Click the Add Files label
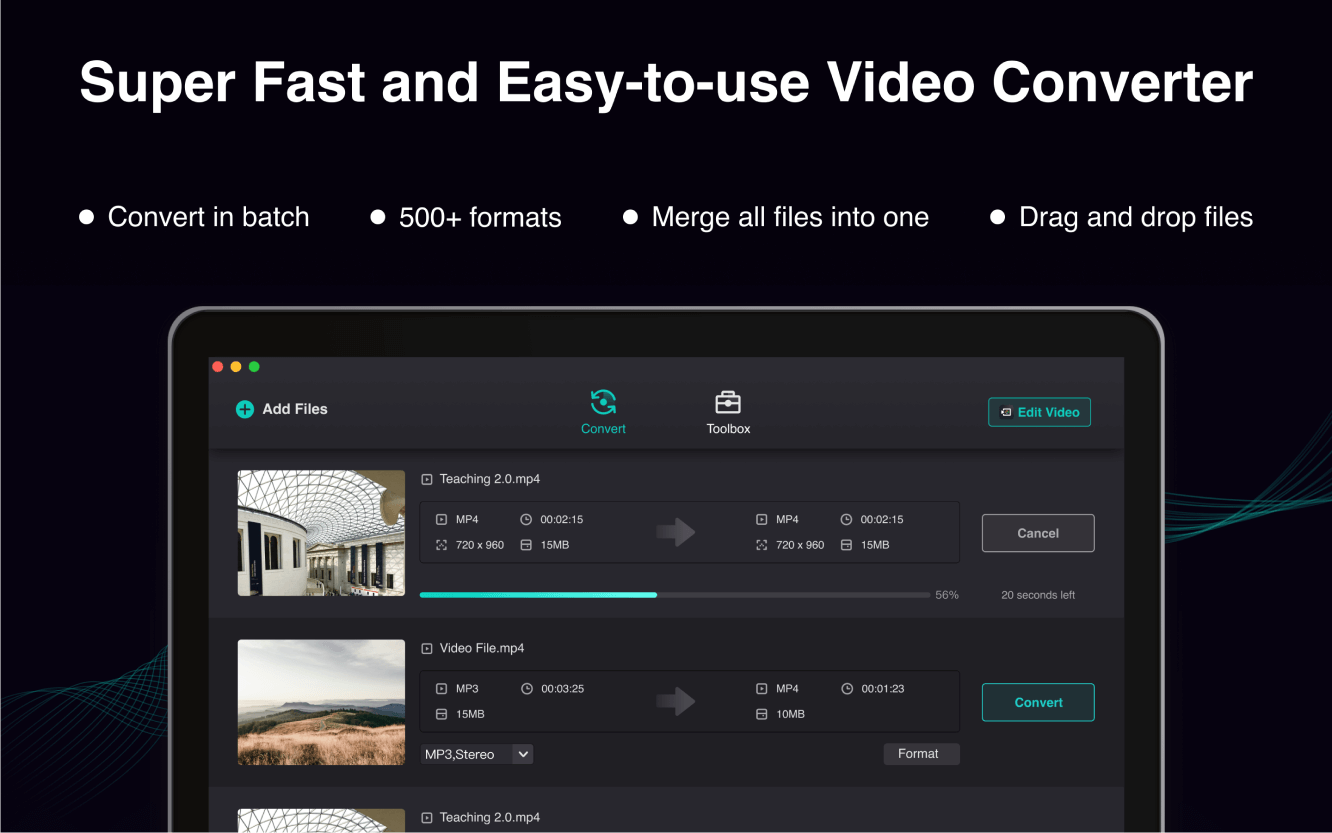This screenshot has height=833, width=1332. point(295,409)
